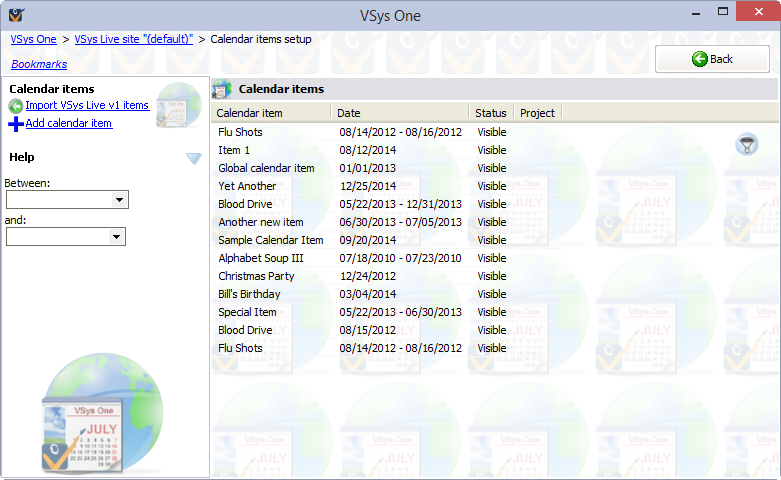This screenshot has height=480, width=781.
Task: Select the Christmas Party calendar row
Action: (256, 276)
